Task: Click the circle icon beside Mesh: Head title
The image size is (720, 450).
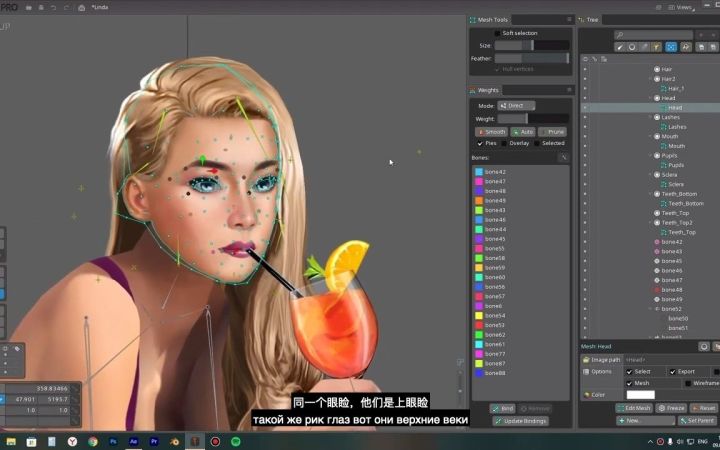Action: (x=704, y=347)
